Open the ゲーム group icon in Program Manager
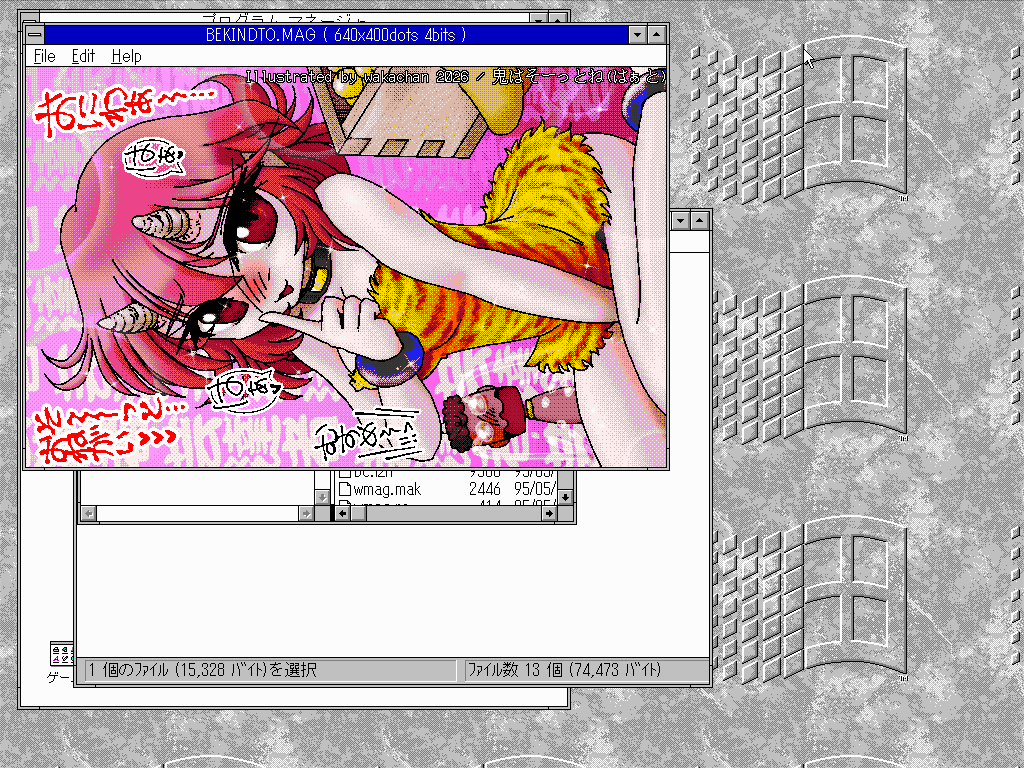Image resolution: width=1024 pixels, height=768 pixels. pyautogui.click(x=60, y=656)
